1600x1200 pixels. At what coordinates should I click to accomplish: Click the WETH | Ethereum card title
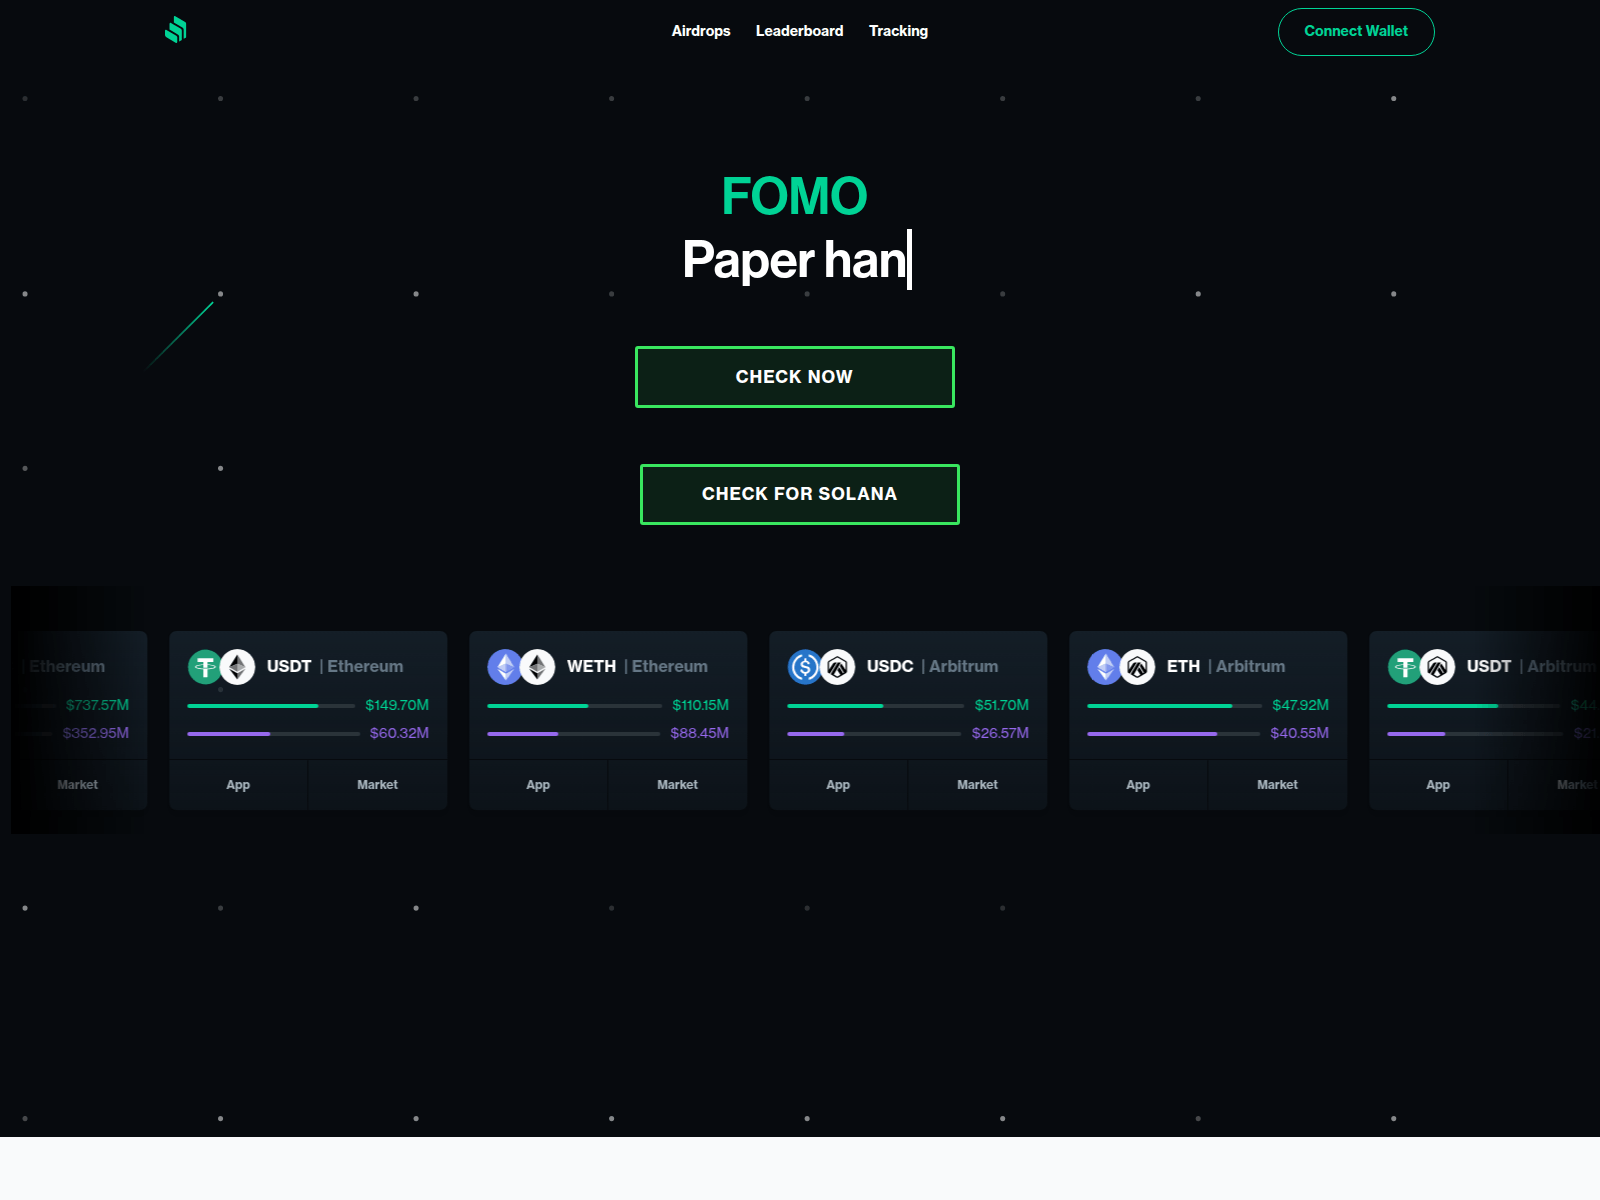[637, 666]
